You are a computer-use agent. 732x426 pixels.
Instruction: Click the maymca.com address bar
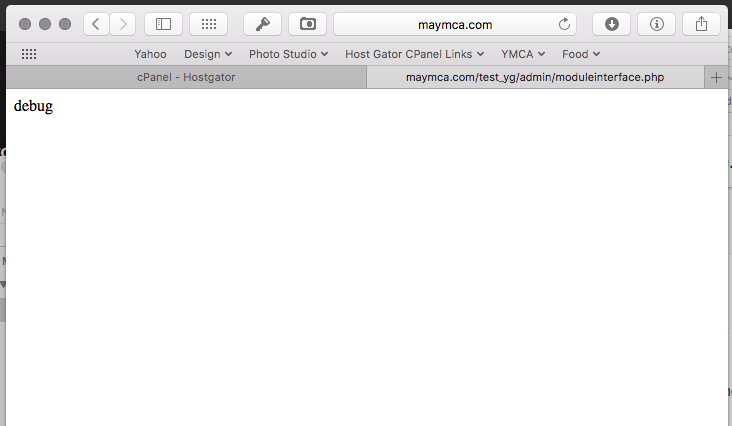point(454,24)
